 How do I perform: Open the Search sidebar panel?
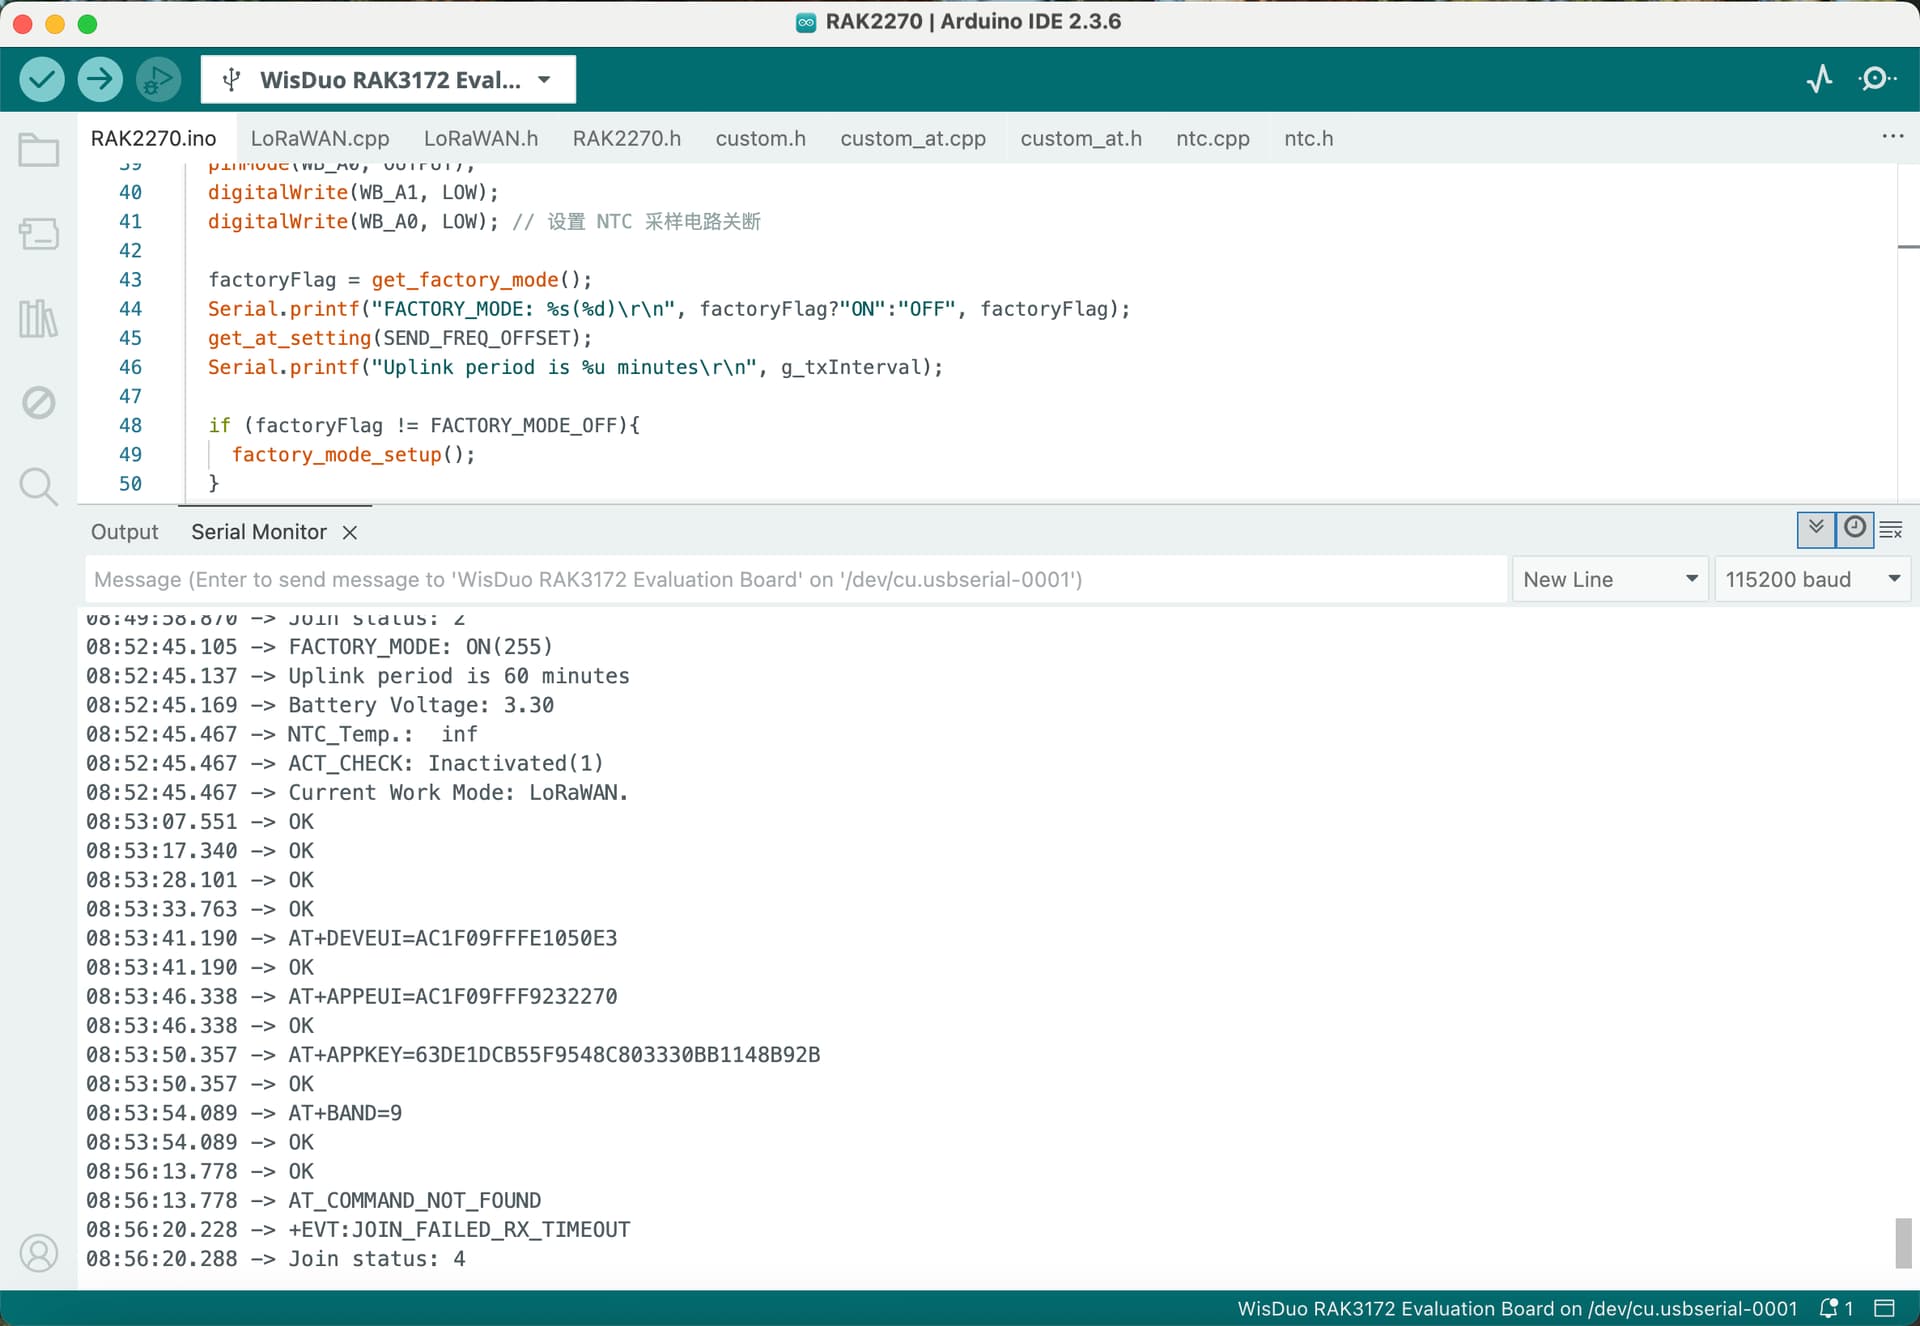point(39,487)
